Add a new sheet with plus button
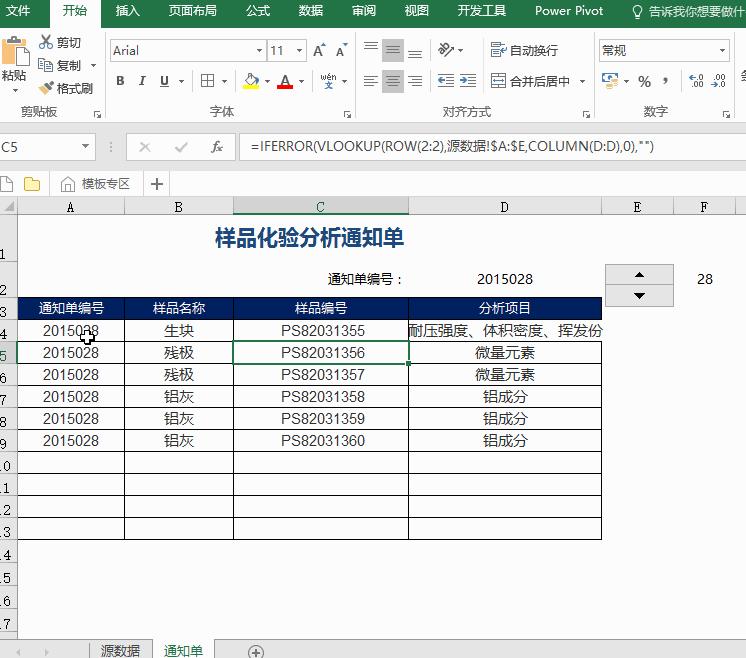The height and width of the screenshot is (658, 746). [255, 651]
